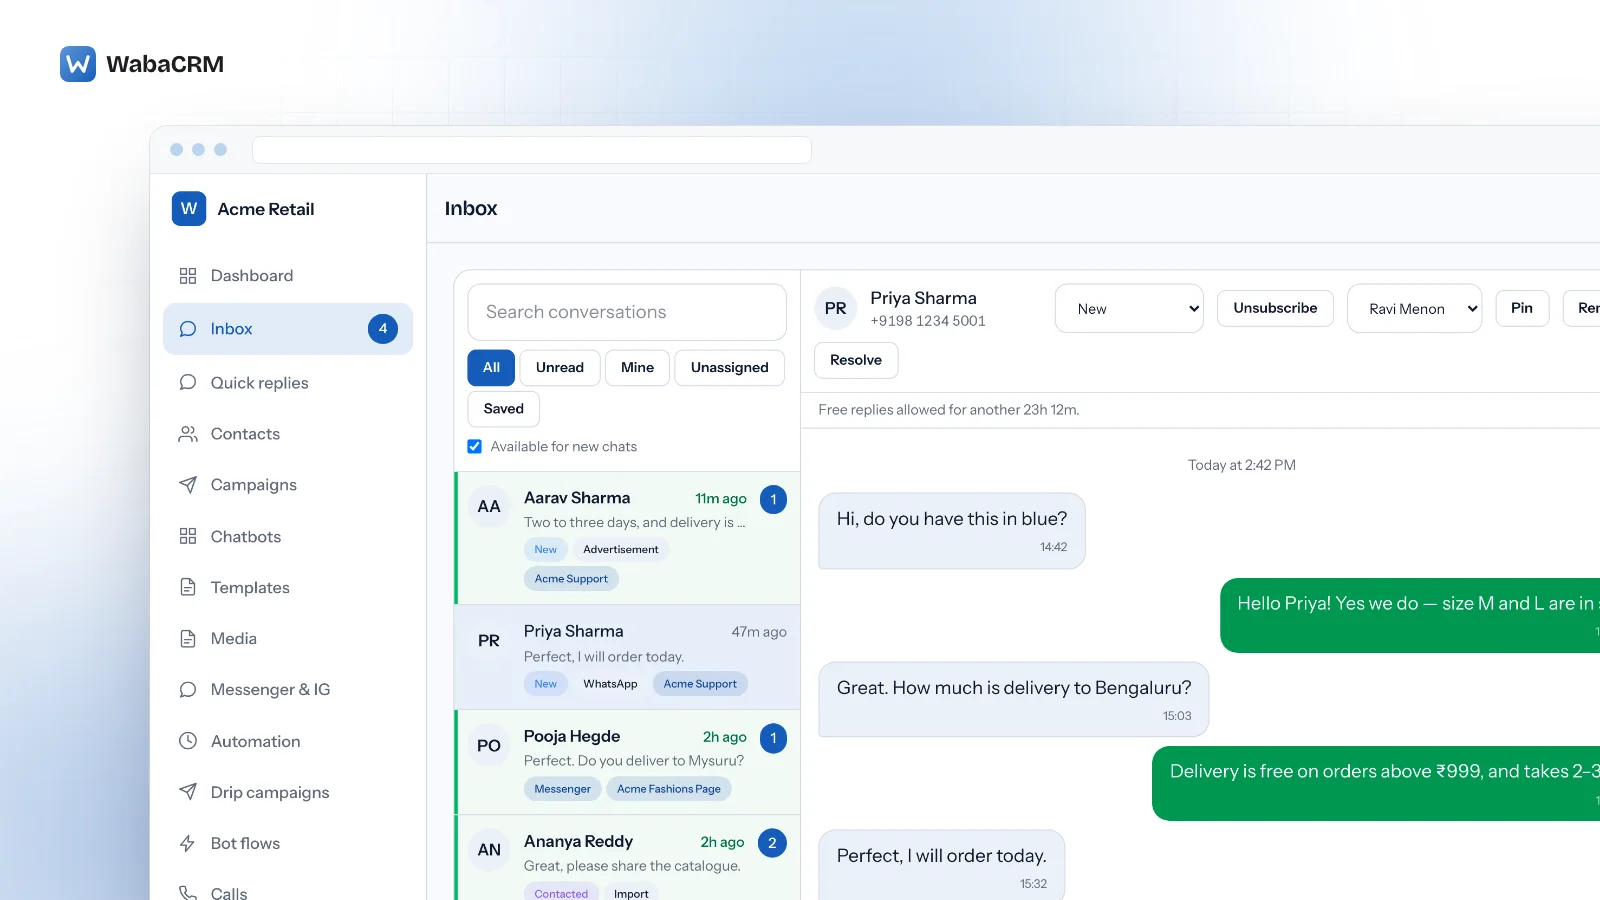Open the Dashboard grid icon
The height and width of the screenshot is (900, 1600).
tap(188, 276)
